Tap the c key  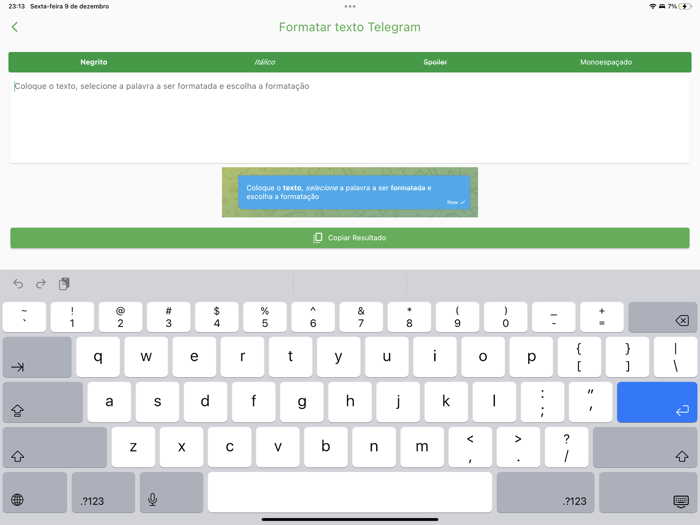tap(229, 447)
